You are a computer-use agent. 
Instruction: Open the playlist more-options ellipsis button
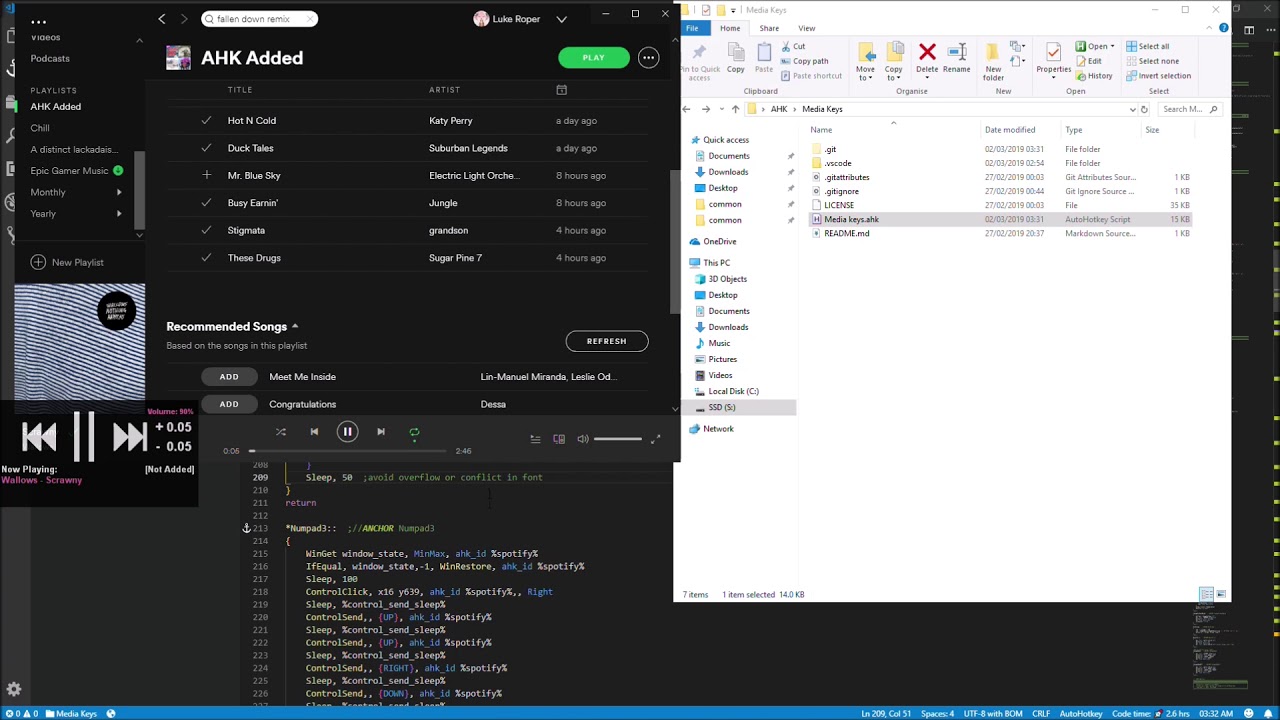(648, 58)
